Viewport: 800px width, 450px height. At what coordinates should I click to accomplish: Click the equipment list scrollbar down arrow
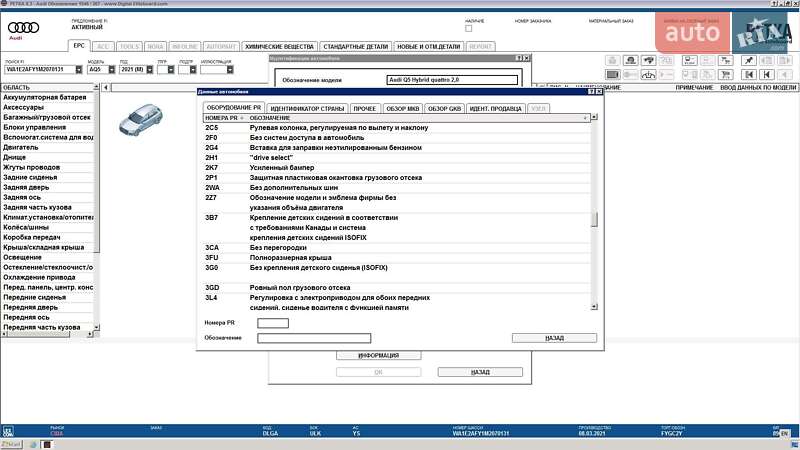pos(594,306)
